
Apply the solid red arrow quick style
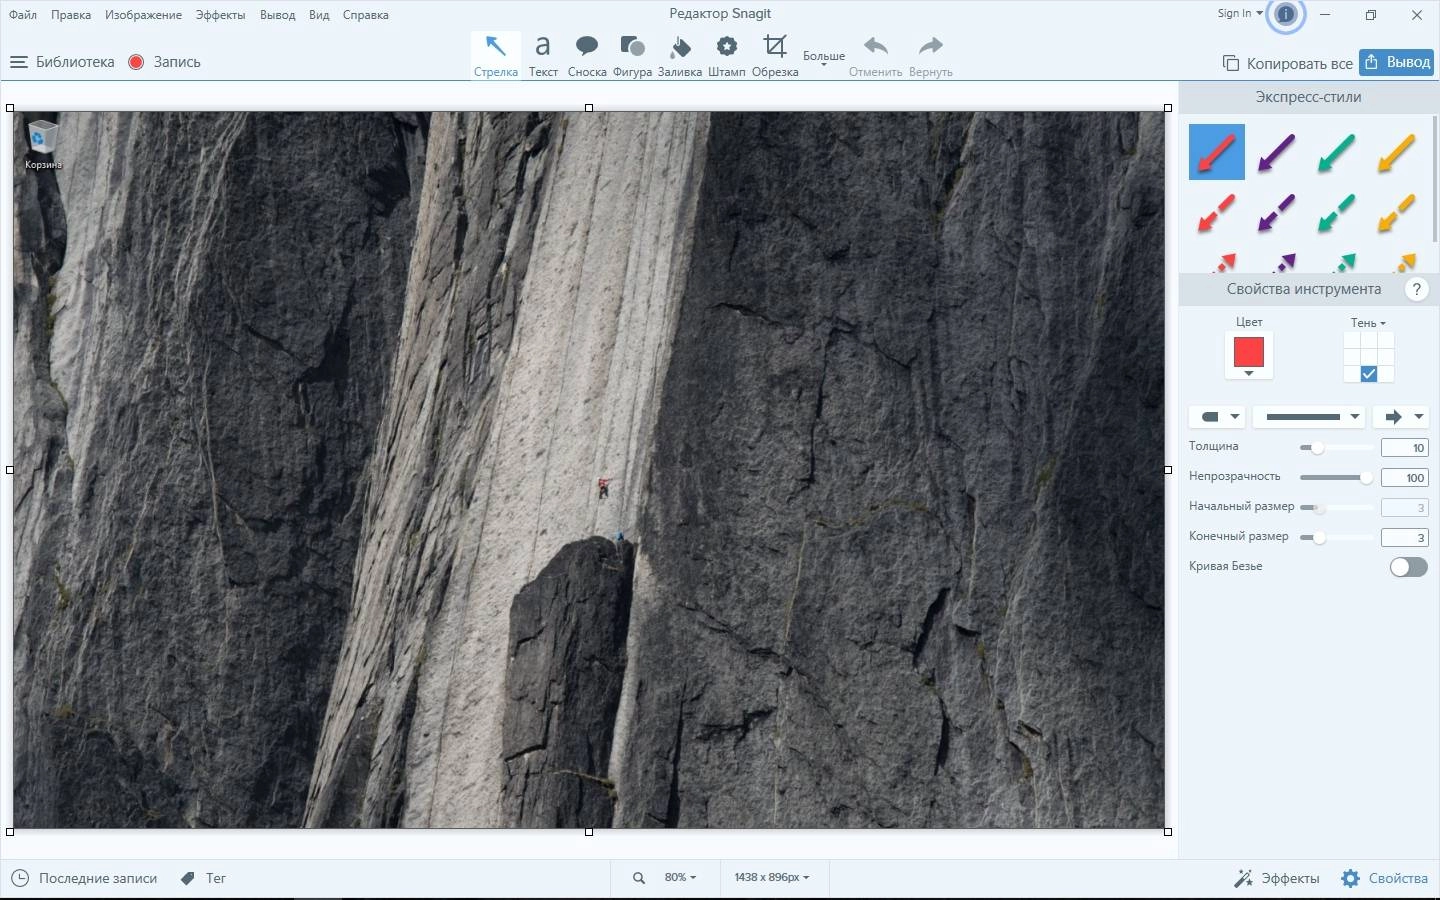click(x=1217, y=152)
